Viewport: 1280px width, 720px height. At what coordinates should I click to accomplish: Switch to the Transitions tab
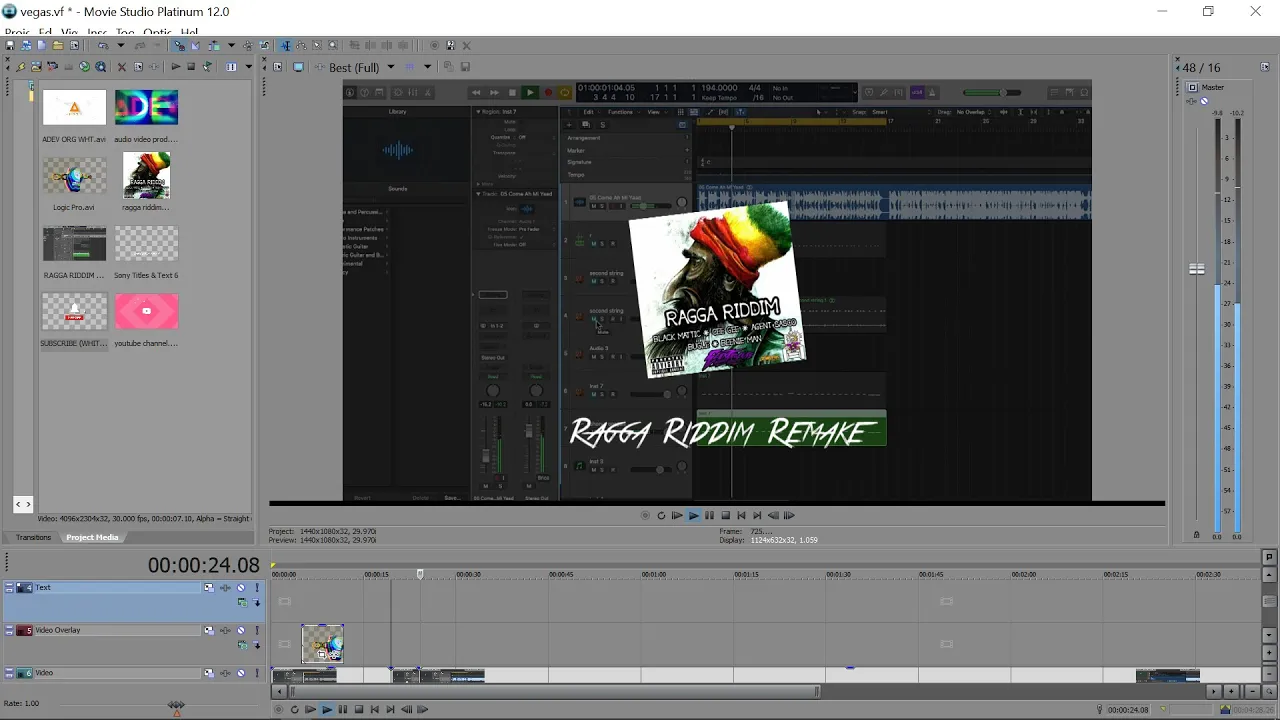33,537
